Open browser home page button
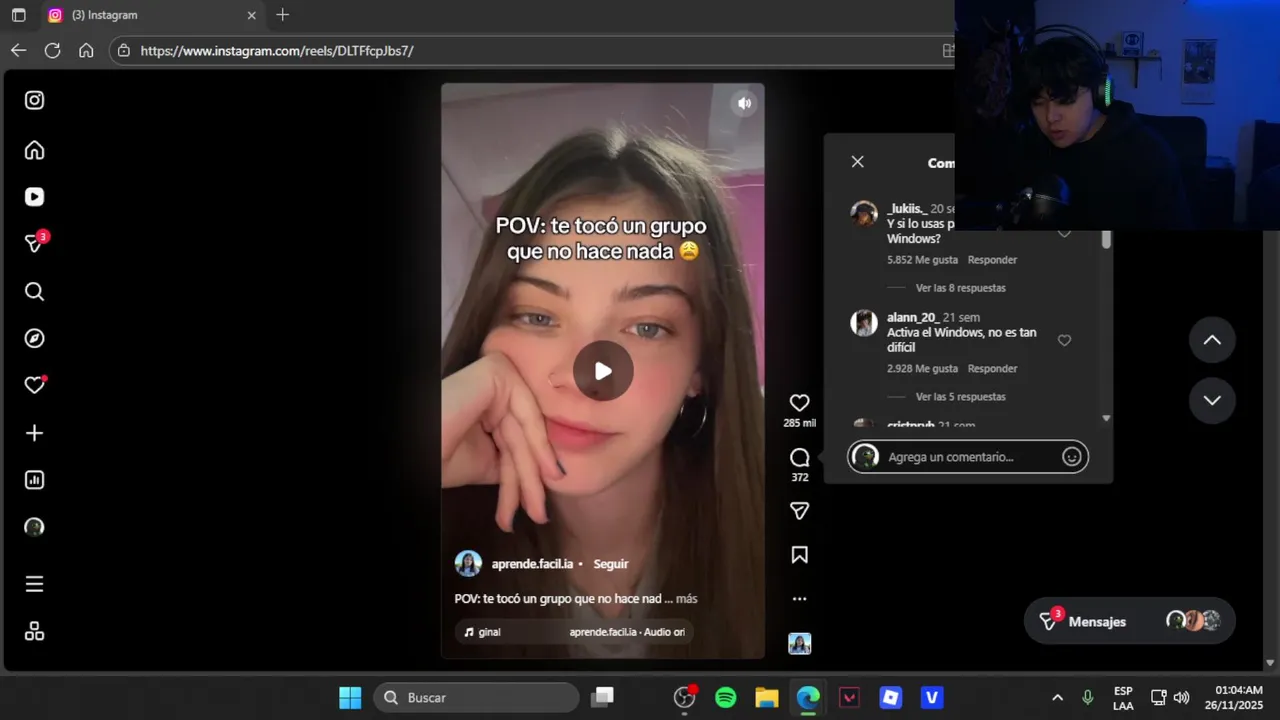The height and width of the screenshot is (720, 1280). point(86,50)
